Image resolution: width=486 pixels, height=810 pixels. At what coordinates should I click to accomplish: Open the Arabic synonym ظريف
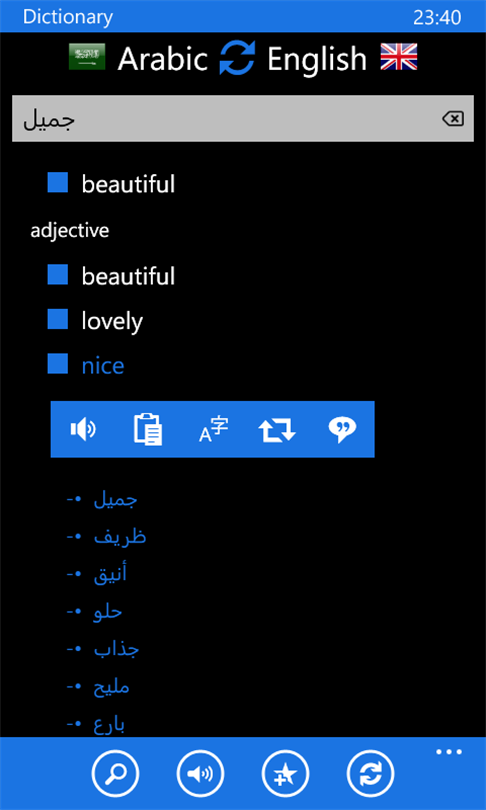click(120, 537)
